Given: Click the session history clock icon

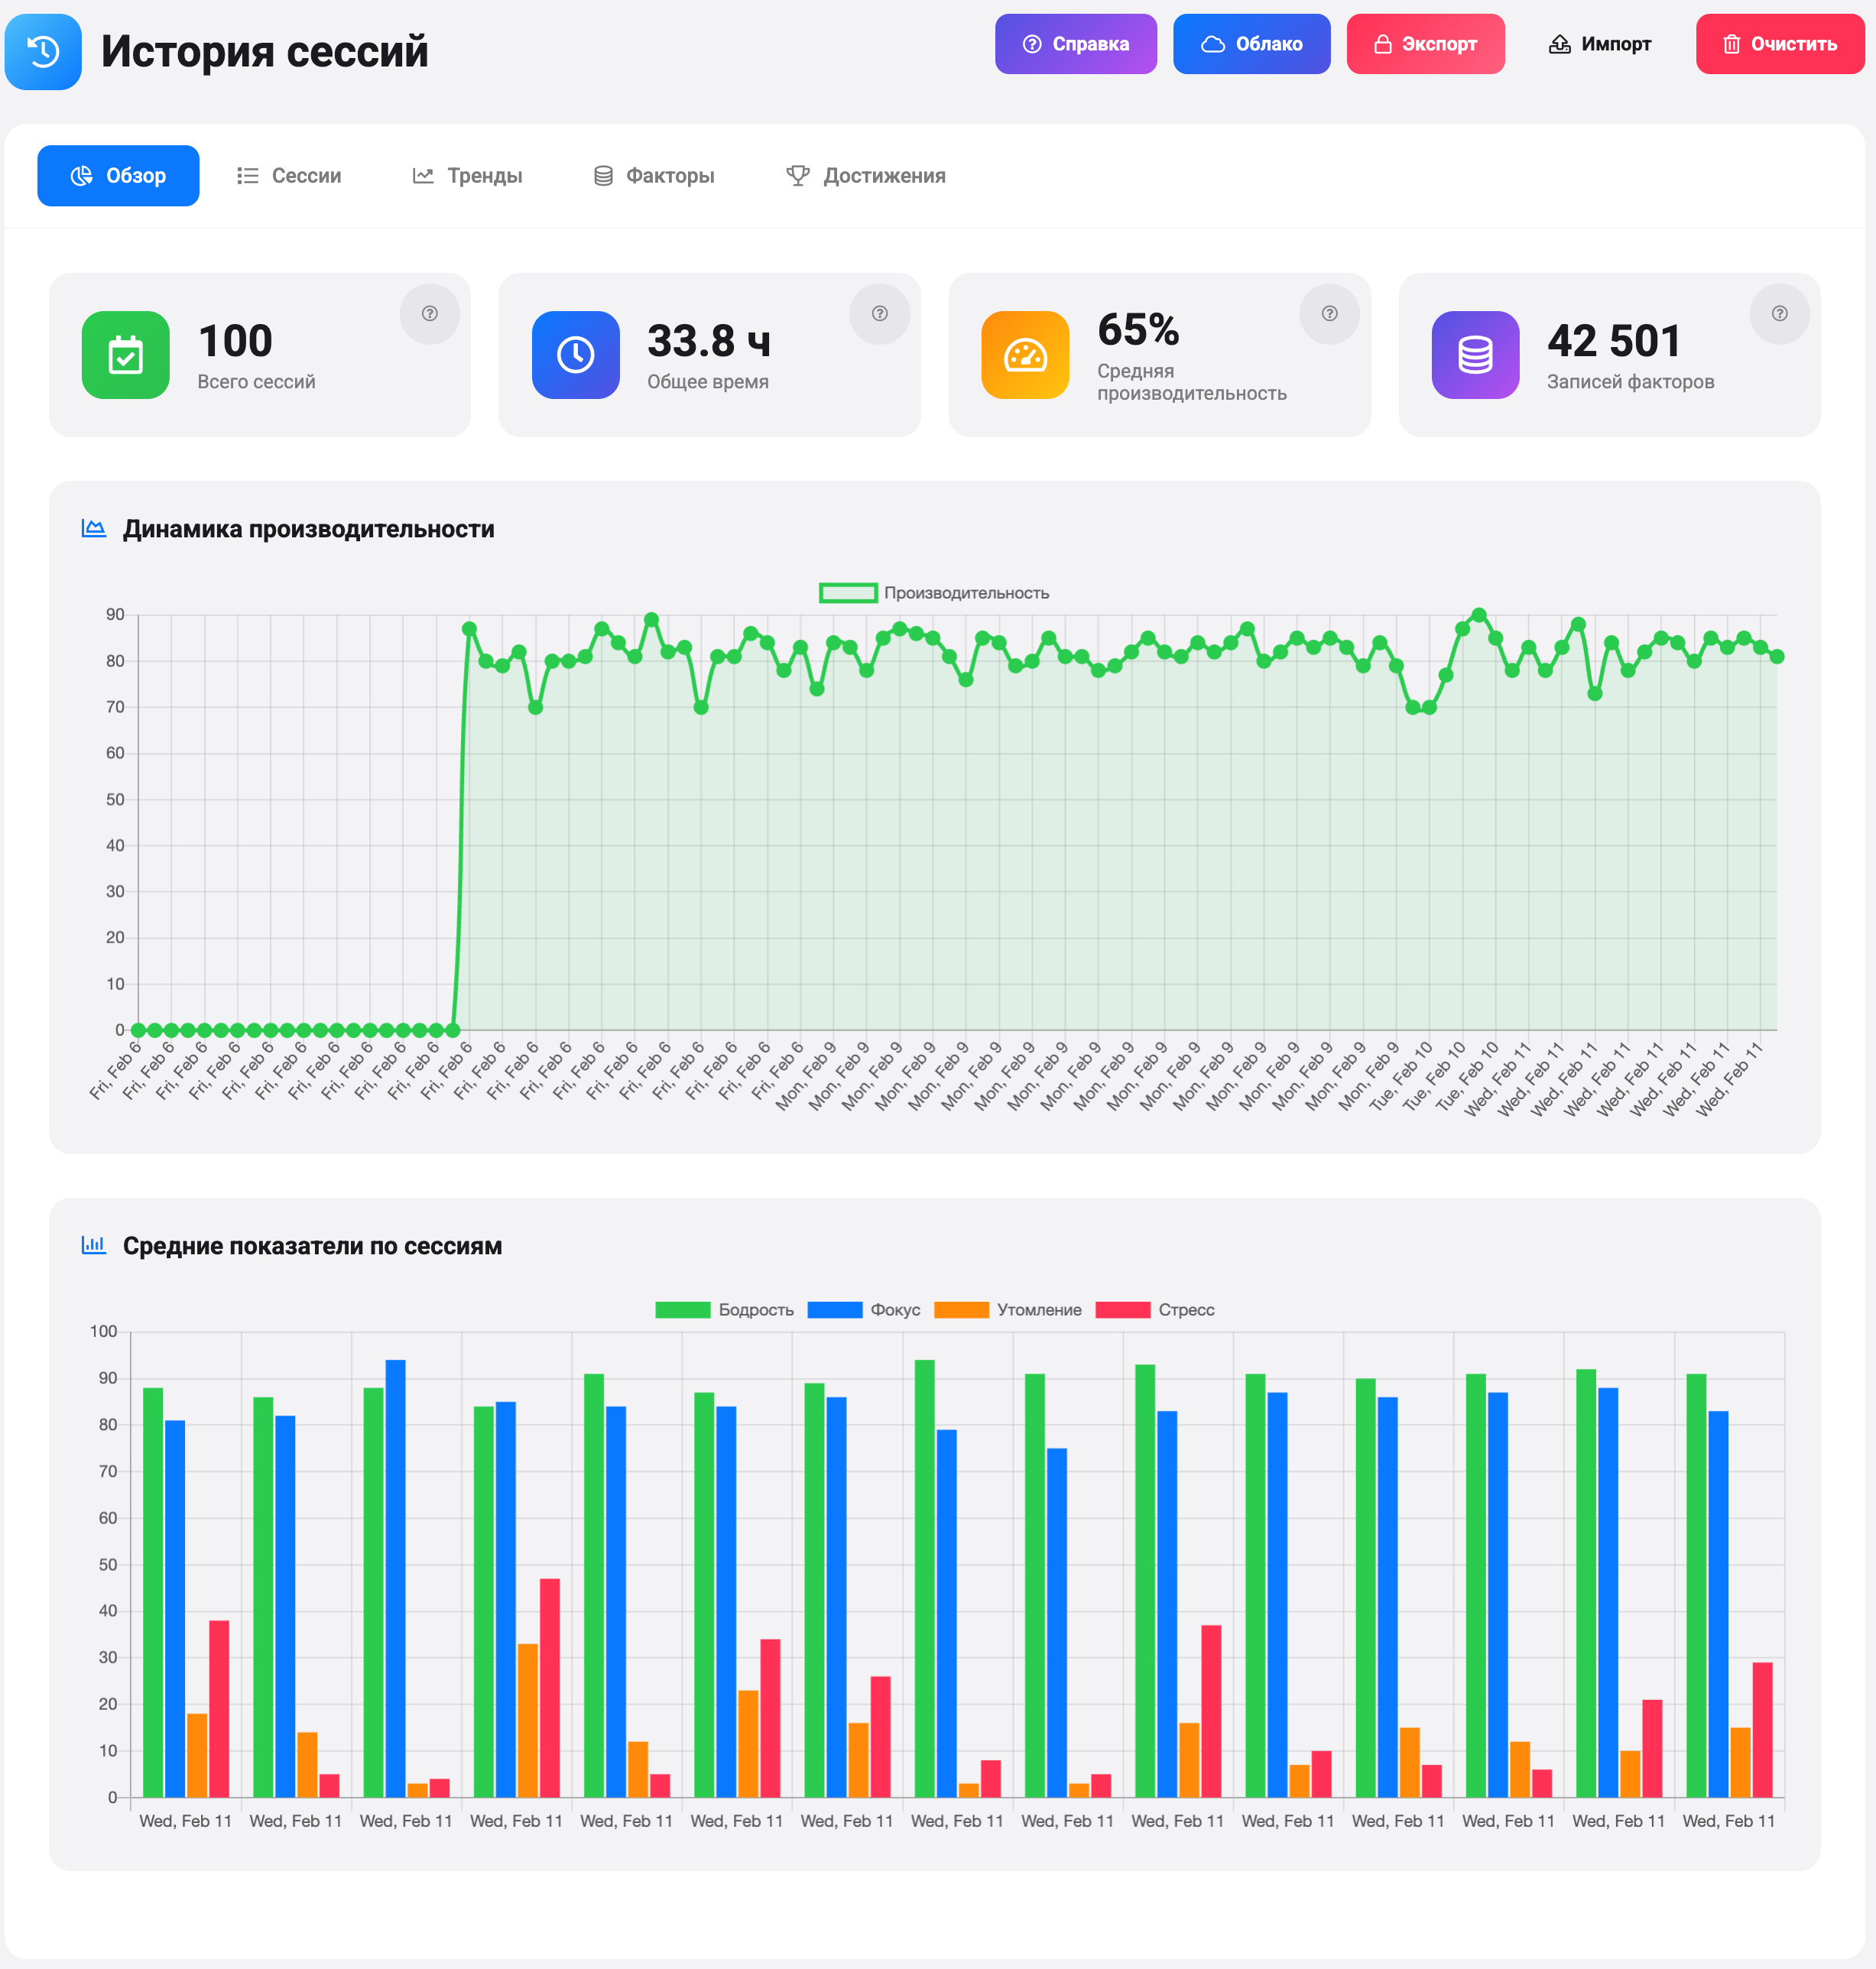Looking at the screenshot, I should click(43, 52).
